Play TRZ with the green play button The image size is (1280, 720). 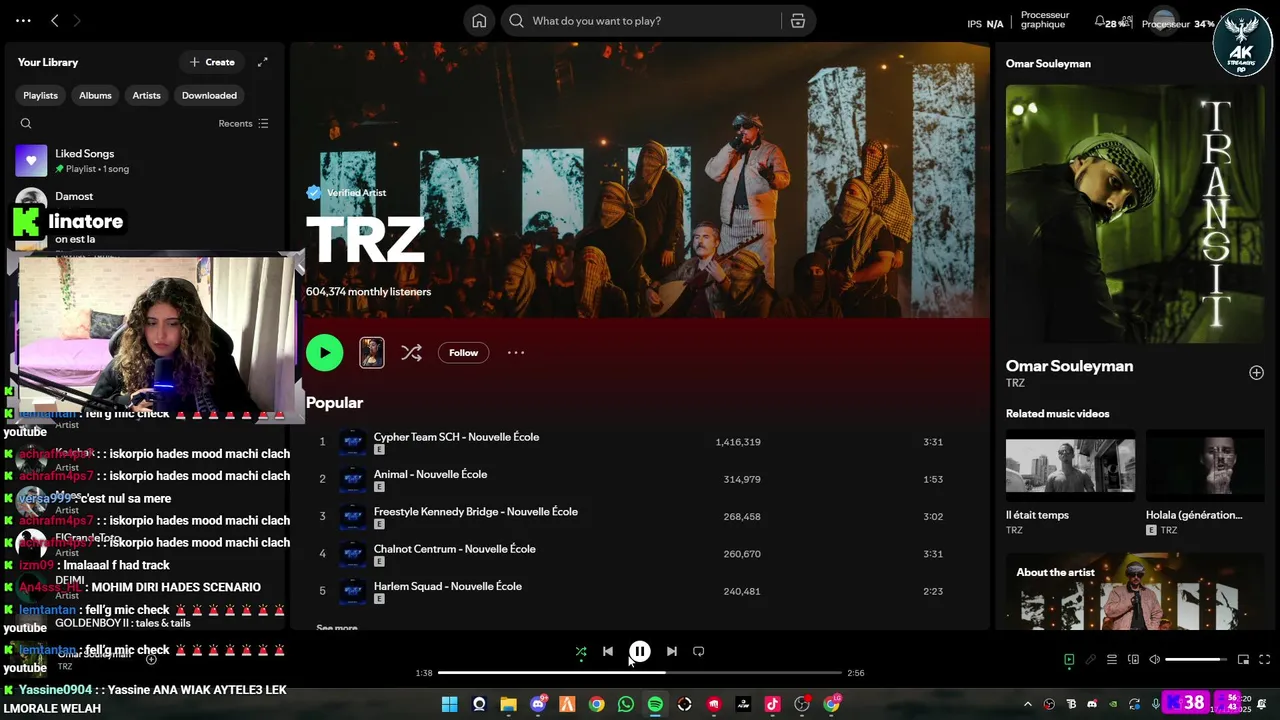(x=324, y=353)
